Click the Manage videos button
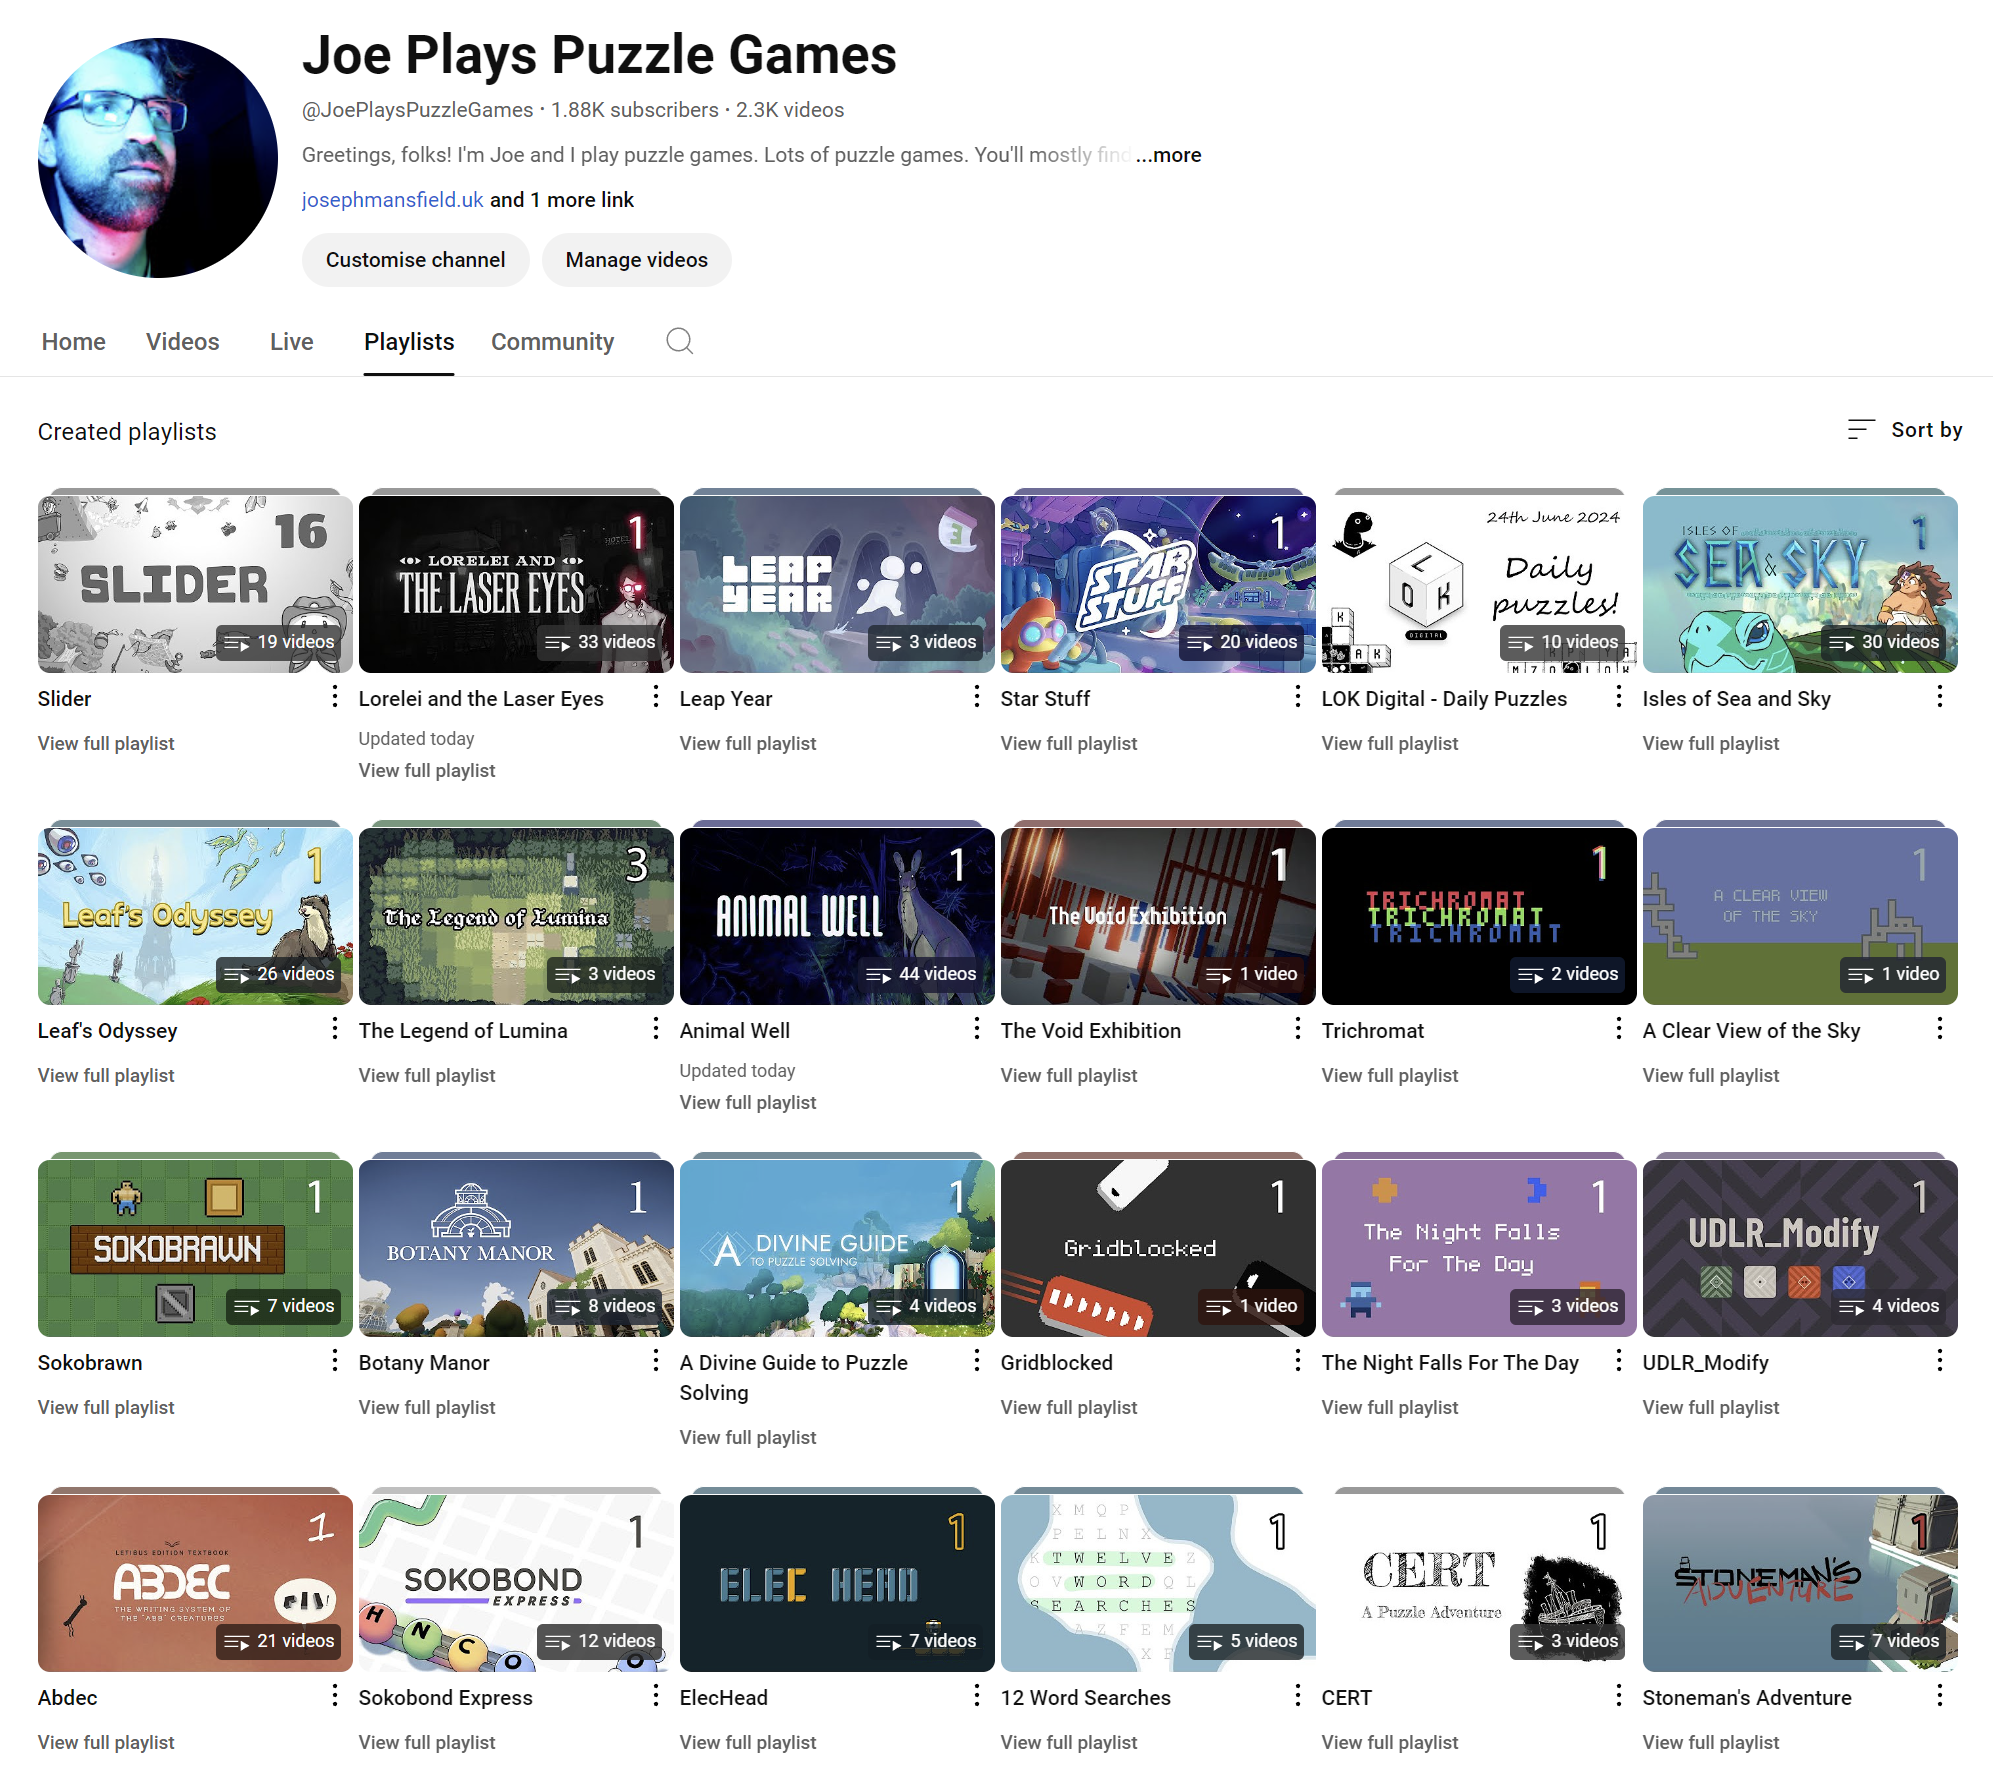This screenshot has height=1776, width=1993. click(x=637, y=260)
